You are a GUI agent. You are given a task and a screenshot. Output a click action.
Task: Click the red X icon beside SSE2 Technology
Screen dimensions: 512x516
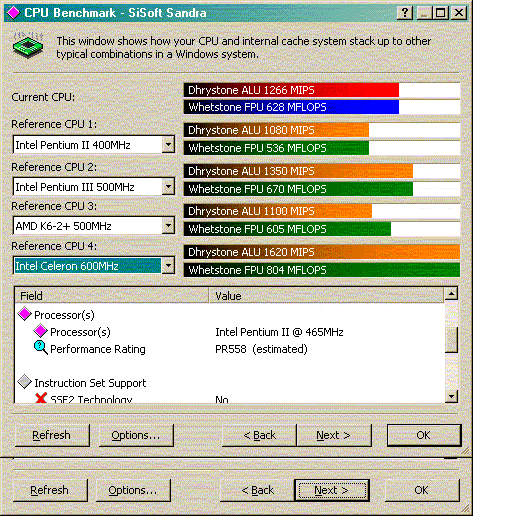[41, 398]
